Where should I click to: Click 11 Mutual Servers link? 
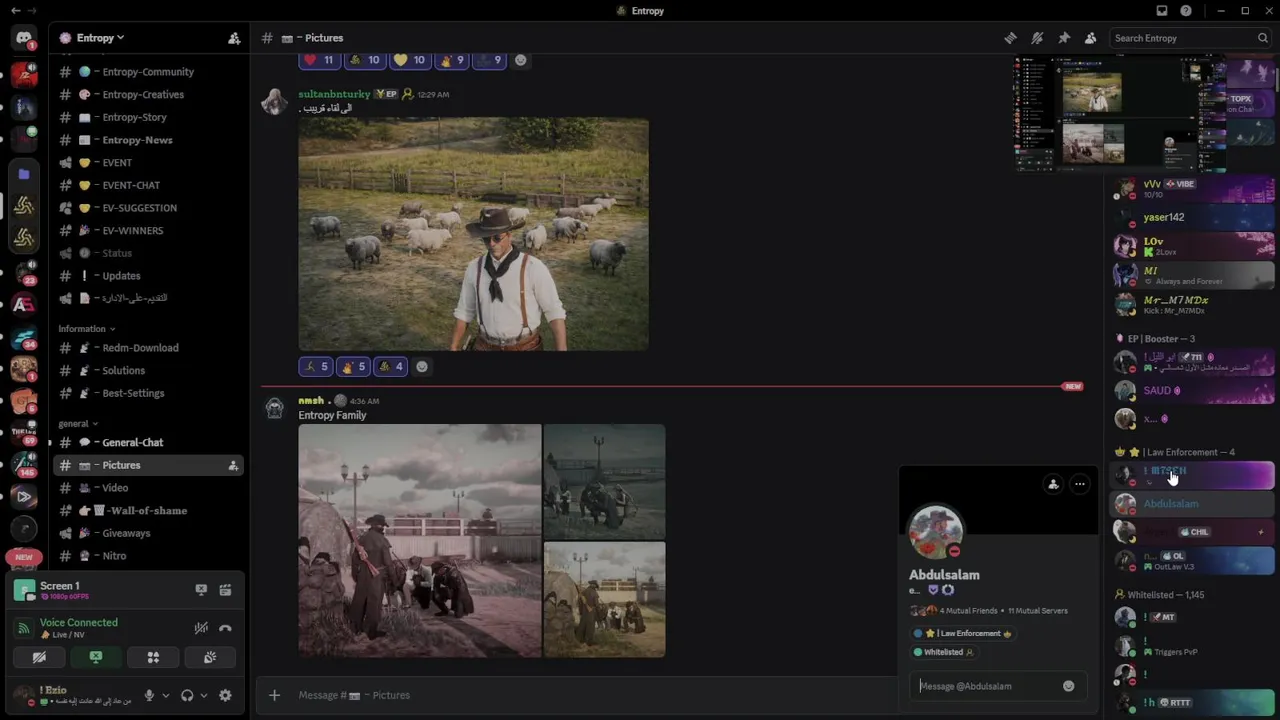[1038, 611]
